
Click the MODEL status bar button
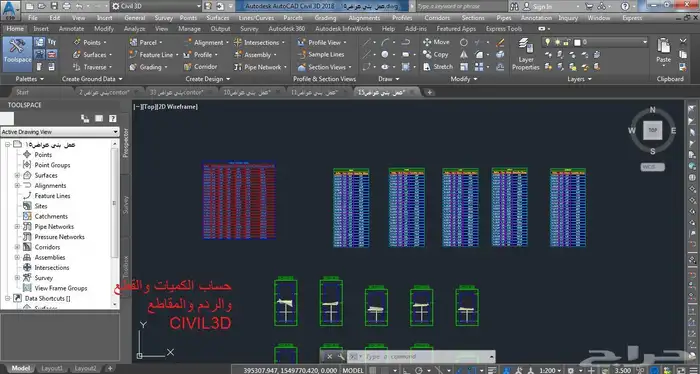(x=353, y=370)
